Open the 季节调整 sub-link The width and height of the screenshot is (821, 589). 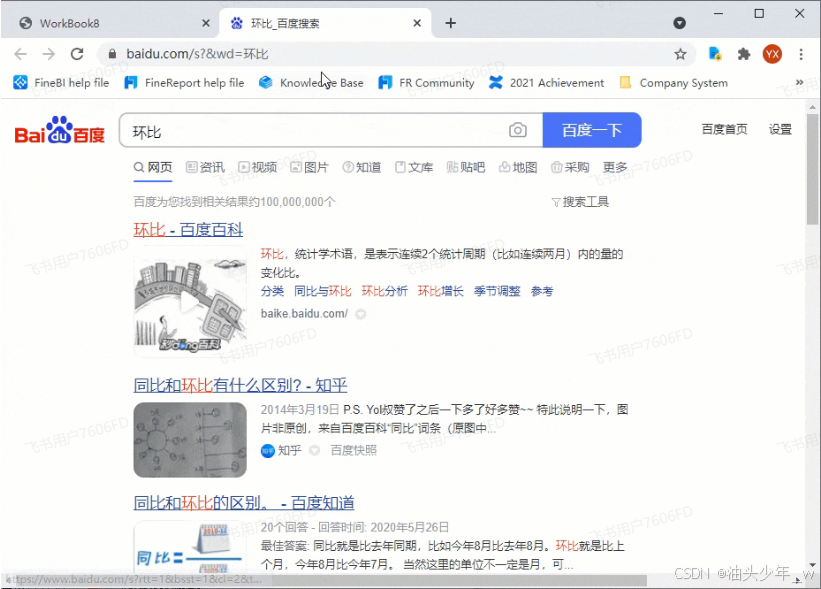click(x=497, y=291)
